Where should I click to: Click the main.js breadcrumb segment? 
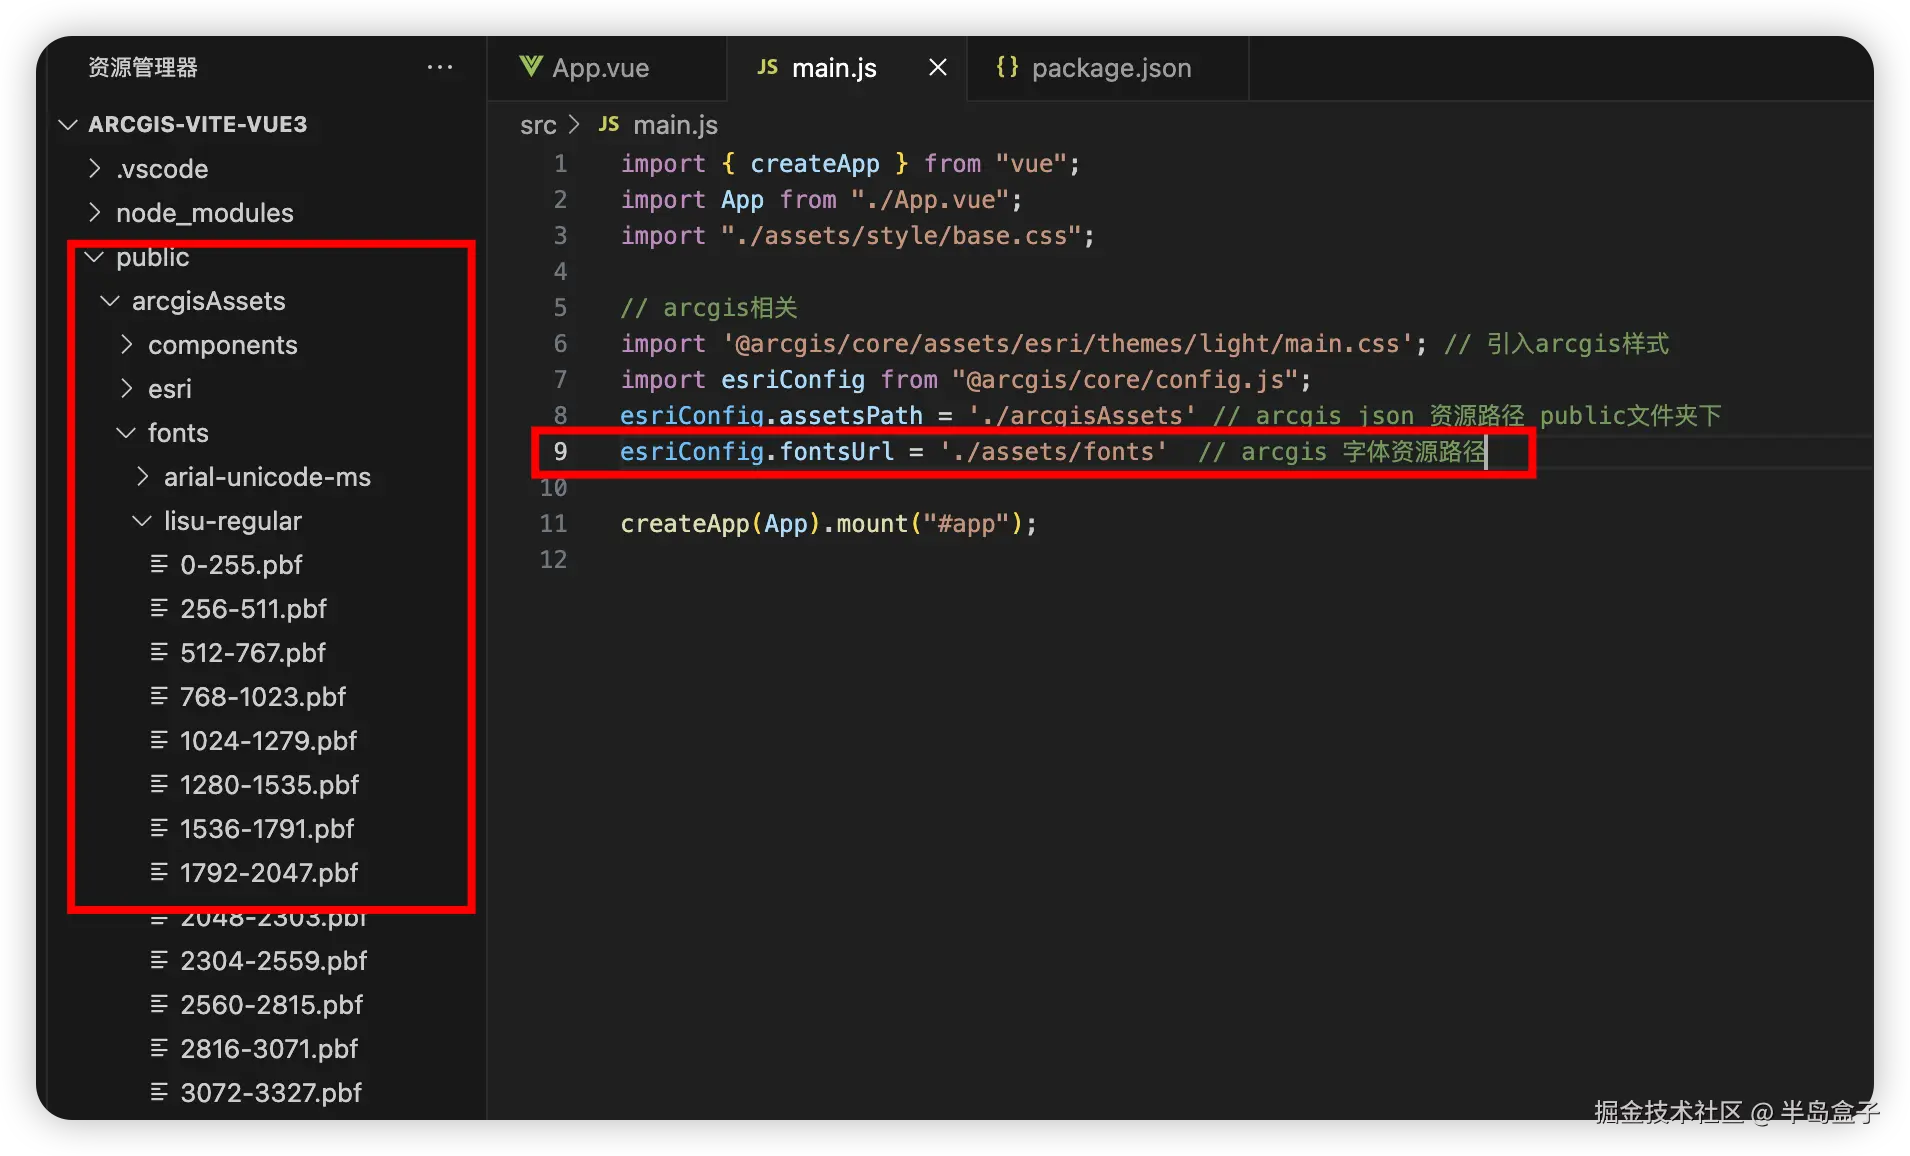[675, 125]
